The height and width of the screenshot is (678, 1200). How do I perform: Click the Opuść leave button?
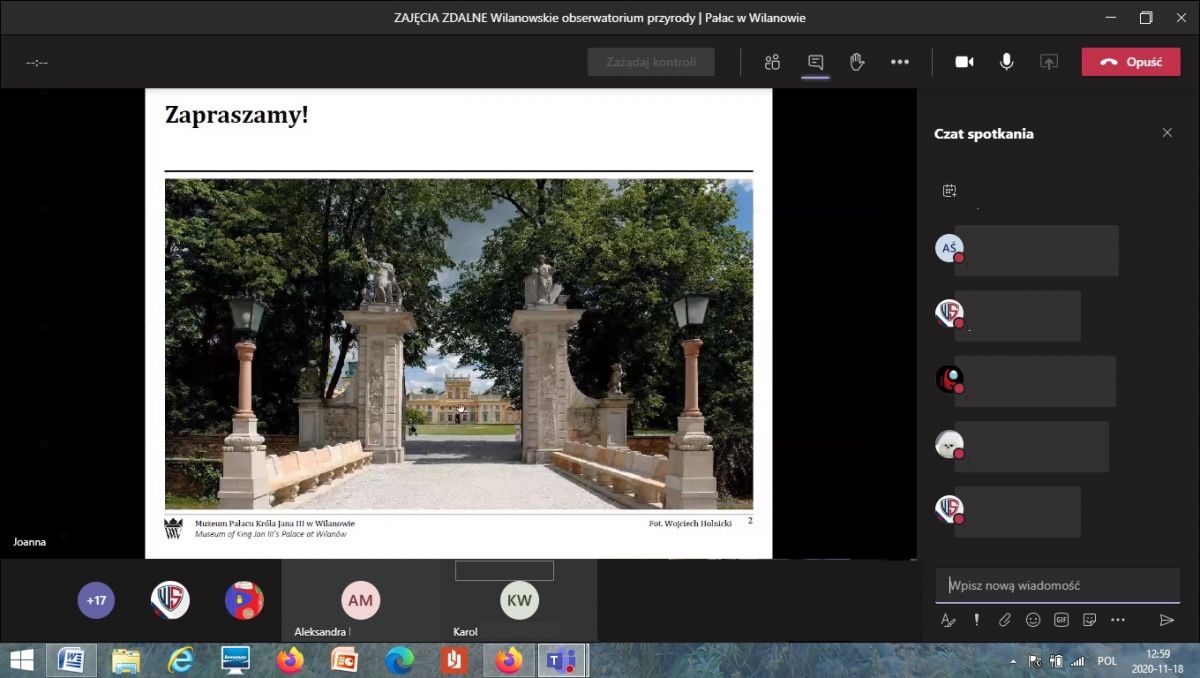point(1131,62)
